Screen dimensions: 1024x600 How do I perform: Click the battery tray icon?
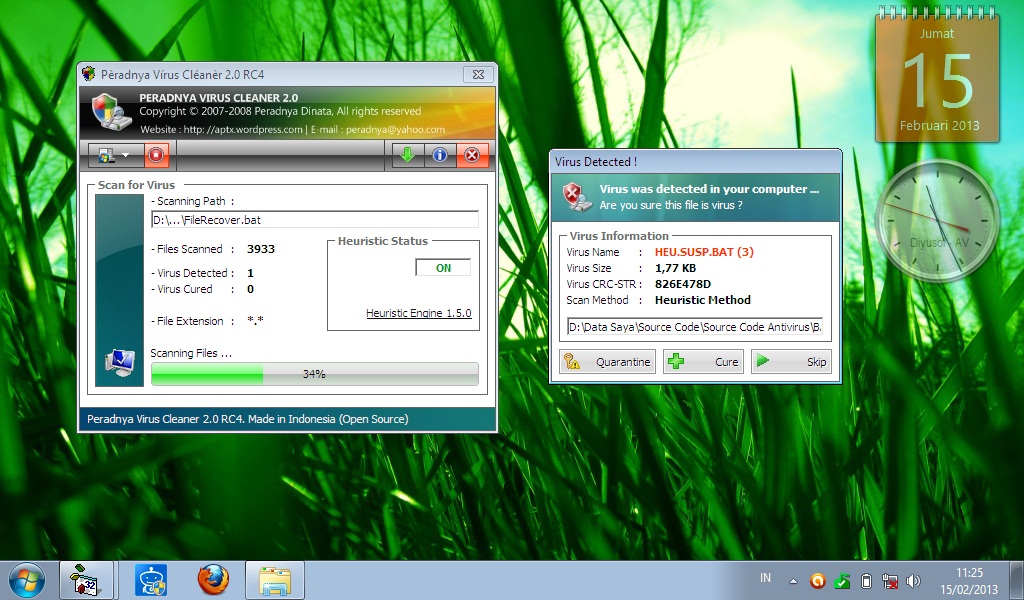(x=866, y=580)
